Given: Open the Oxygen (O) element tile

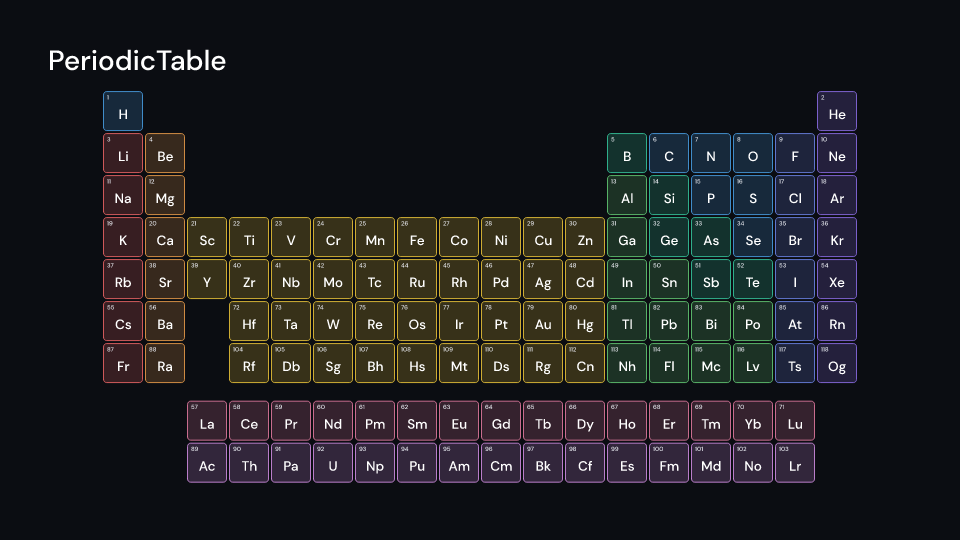Looking at the screenshot, I should coord(753,153).
